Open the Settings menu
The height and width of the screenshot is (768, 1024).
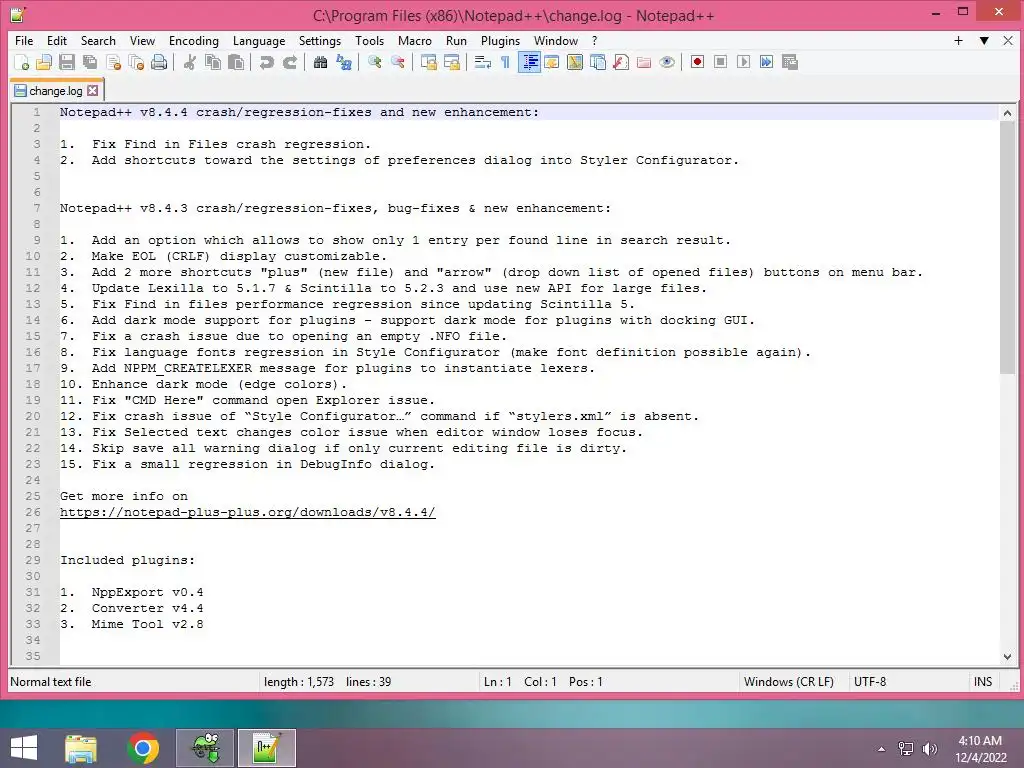320,40
